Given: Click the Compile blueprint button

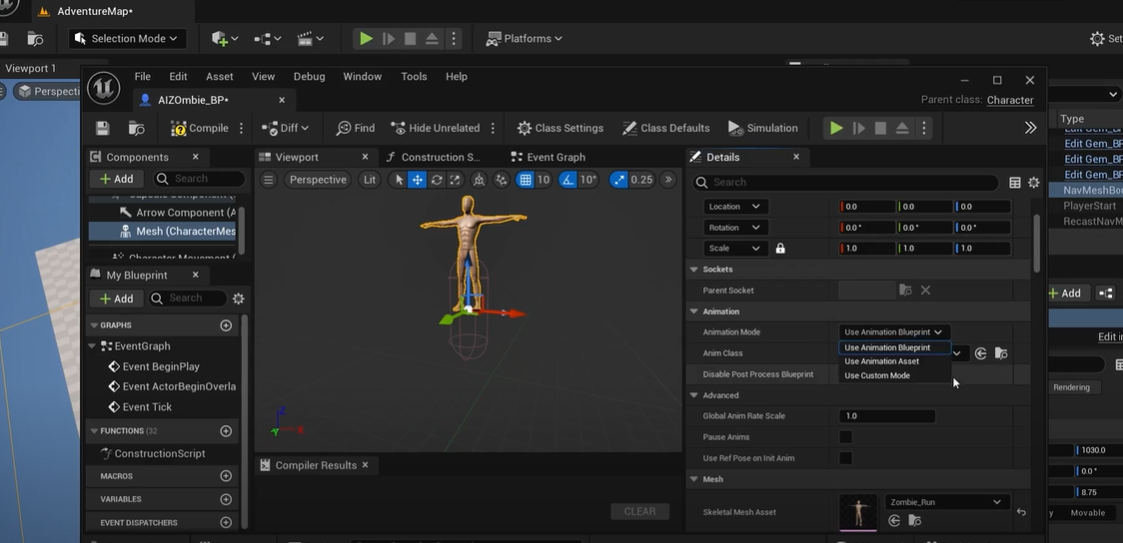Looking at the screenshot, I should pos(200,128).
